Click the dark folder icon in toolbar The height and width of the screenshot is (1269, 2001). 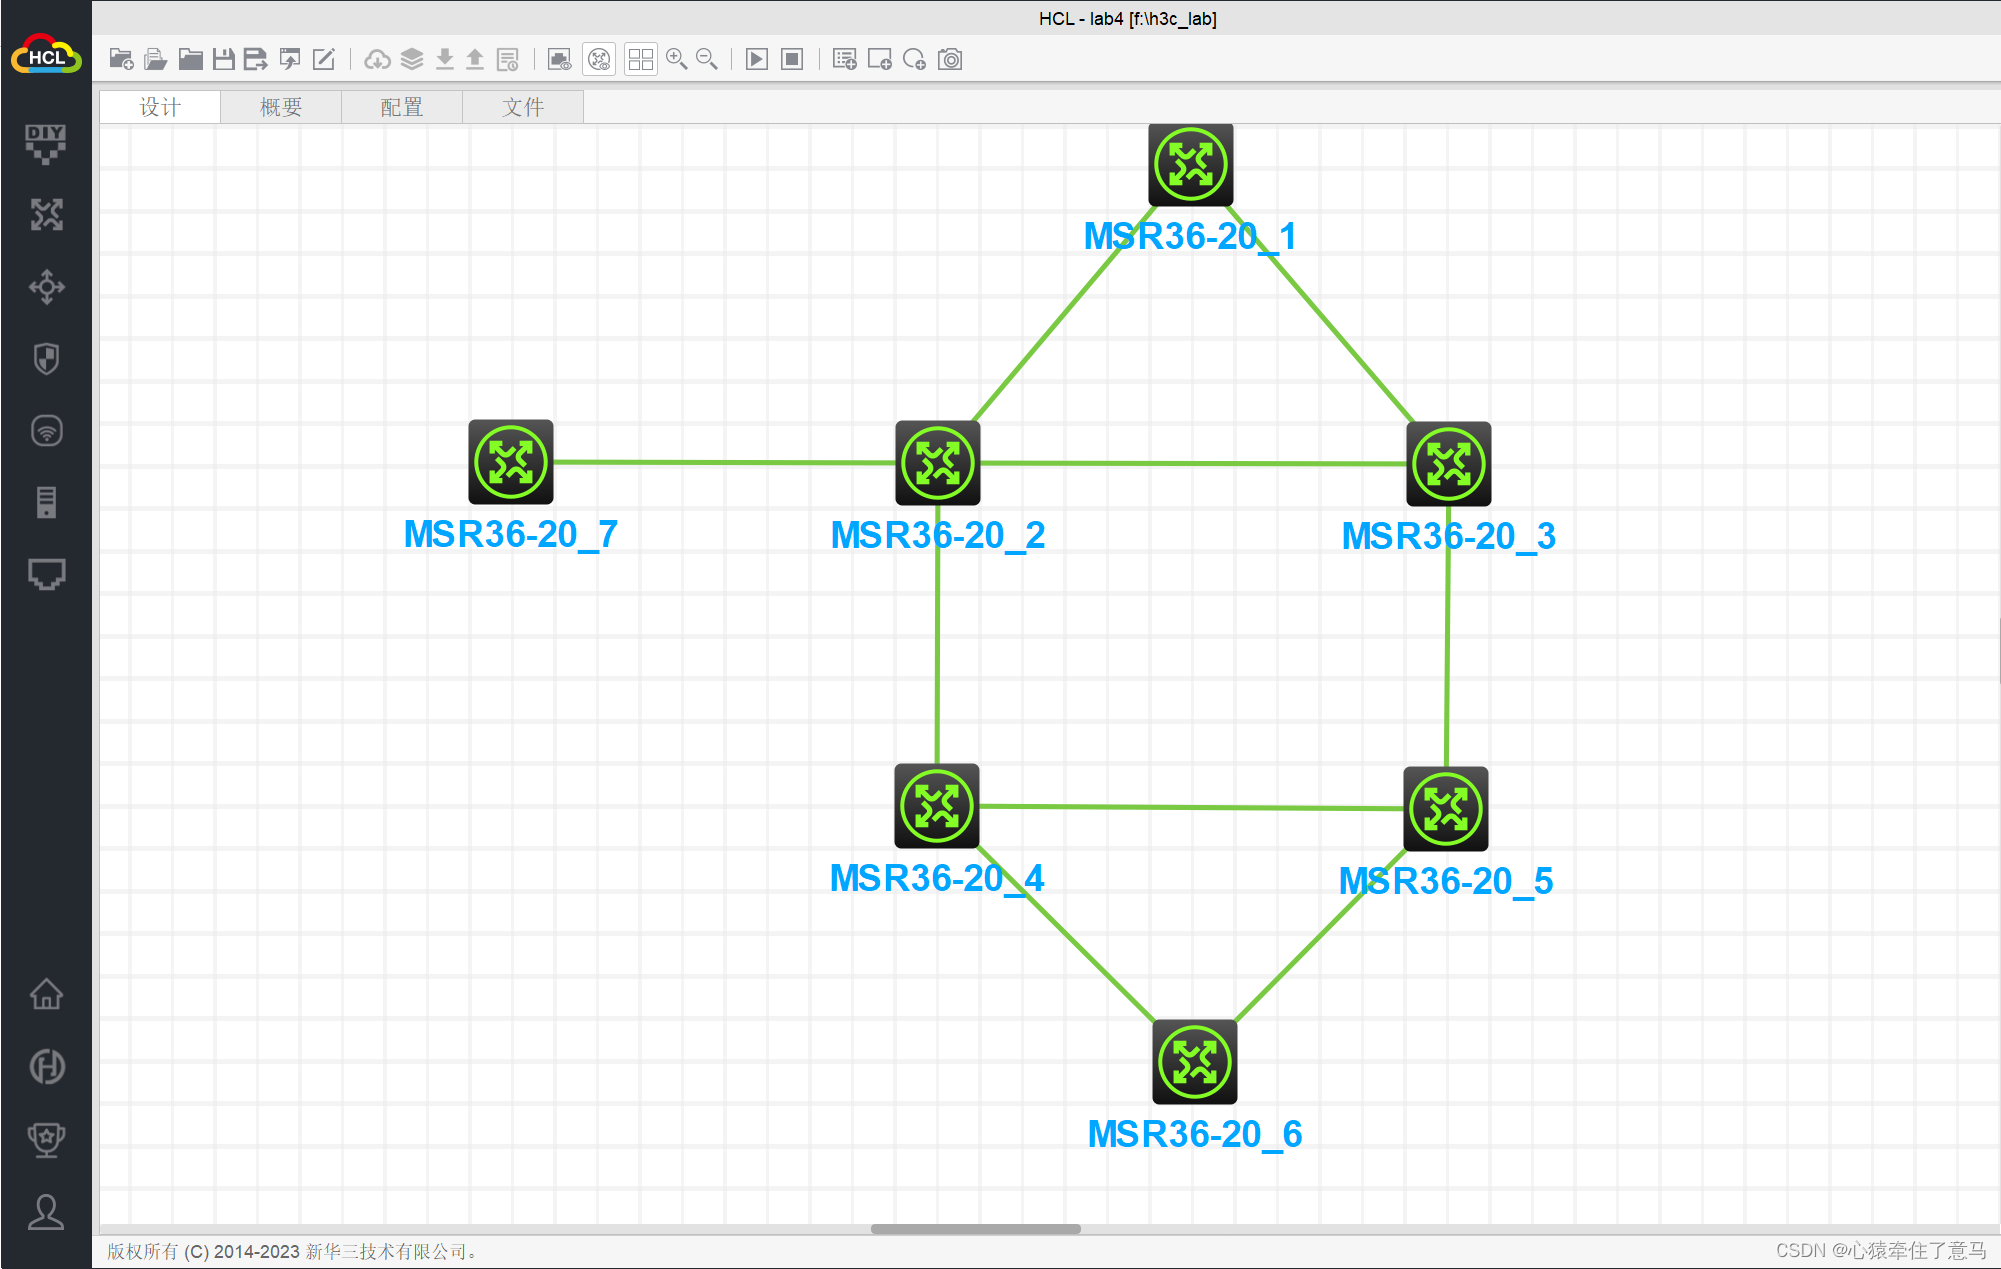point(190,59)
